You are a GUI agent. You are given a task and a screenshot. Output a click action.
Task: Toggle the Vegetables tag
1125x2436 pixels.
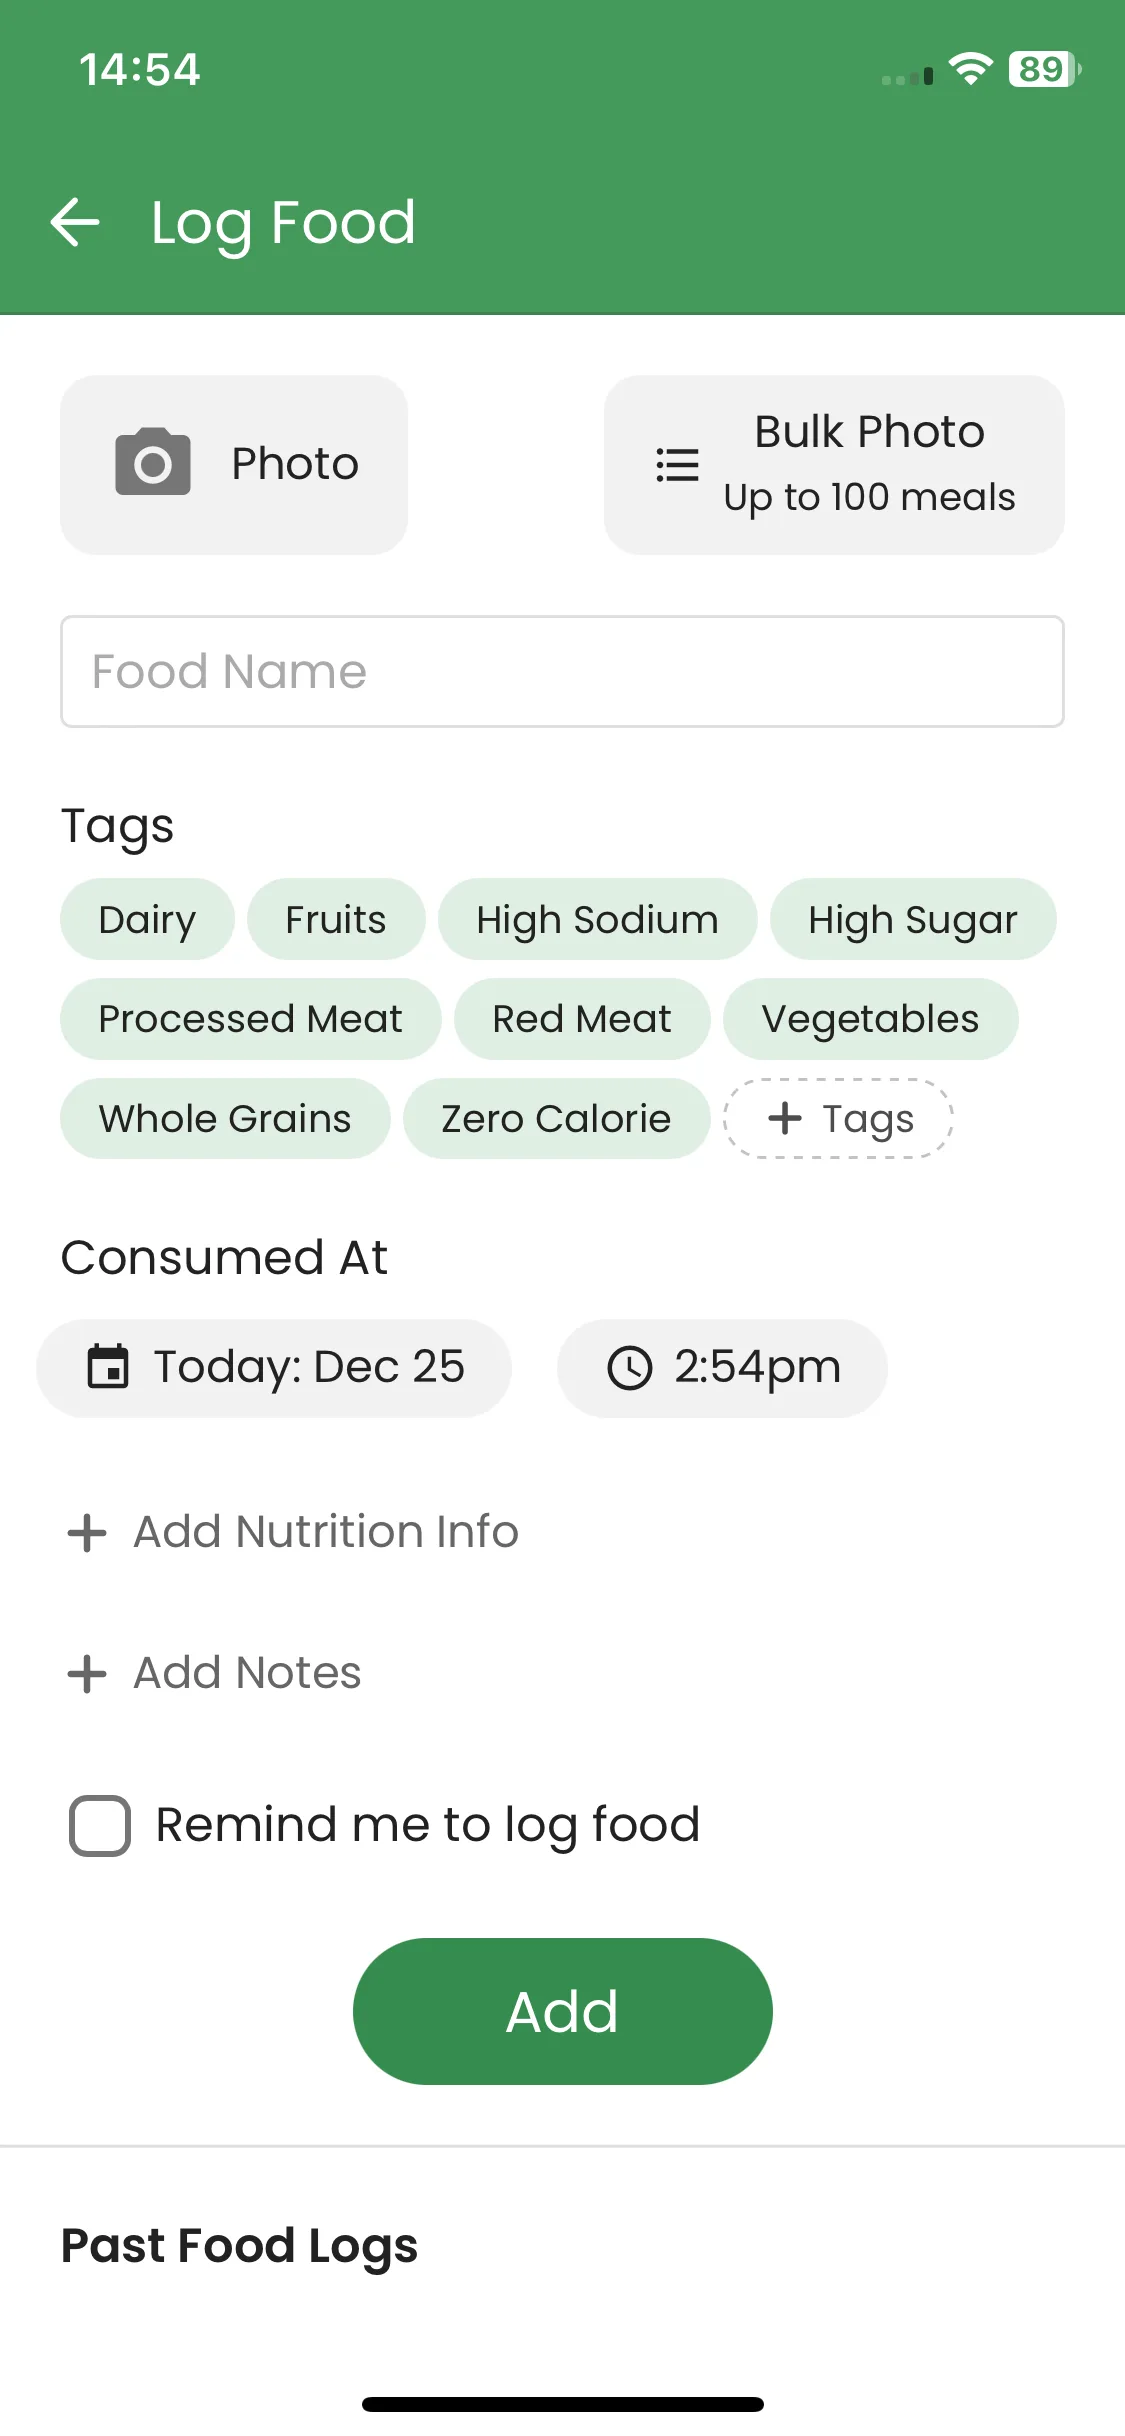coord(870,1019)
